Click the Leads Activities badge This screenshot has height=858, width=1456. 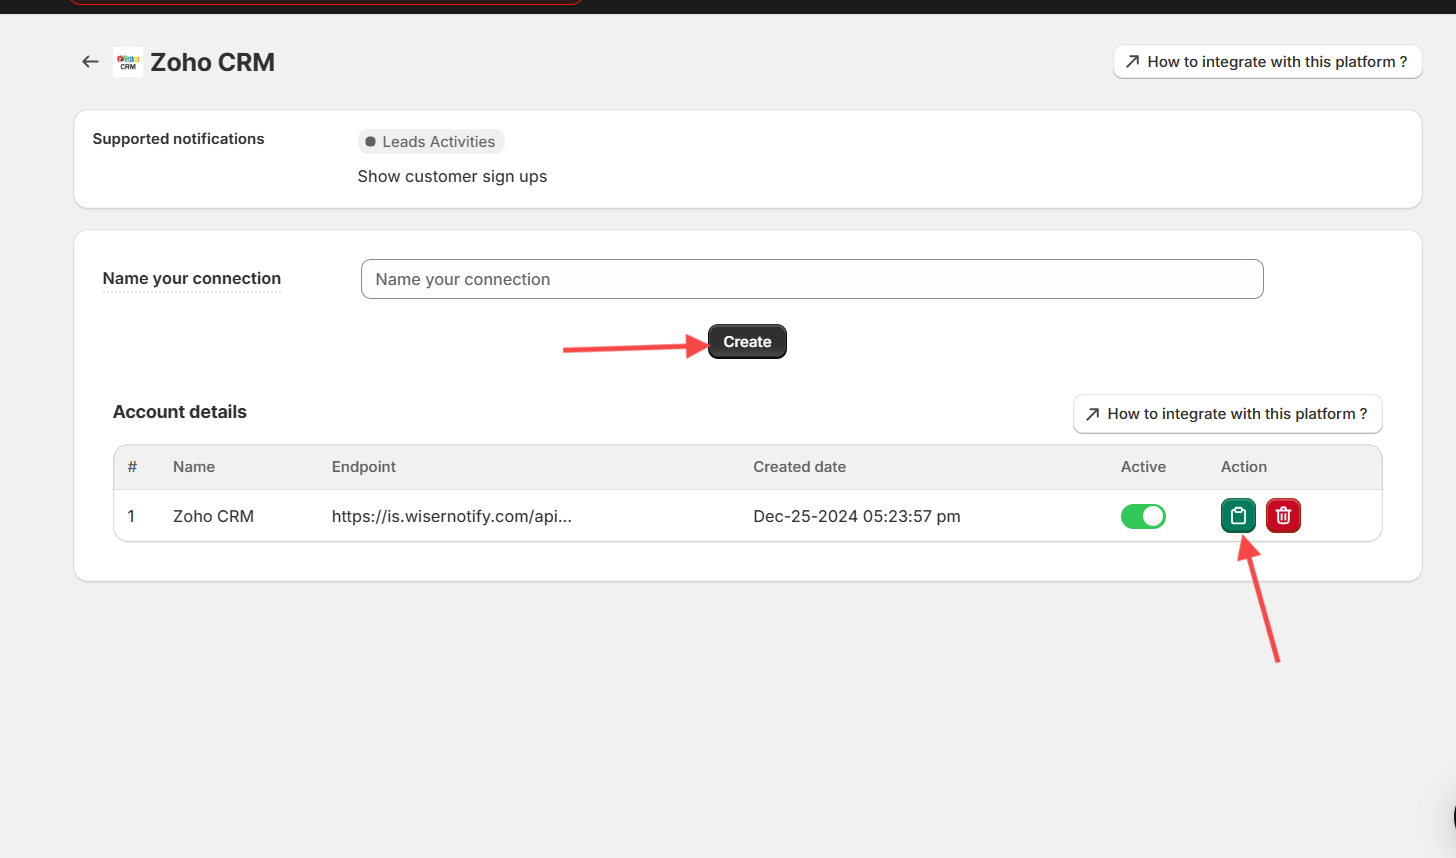click(x=431, y=142)
